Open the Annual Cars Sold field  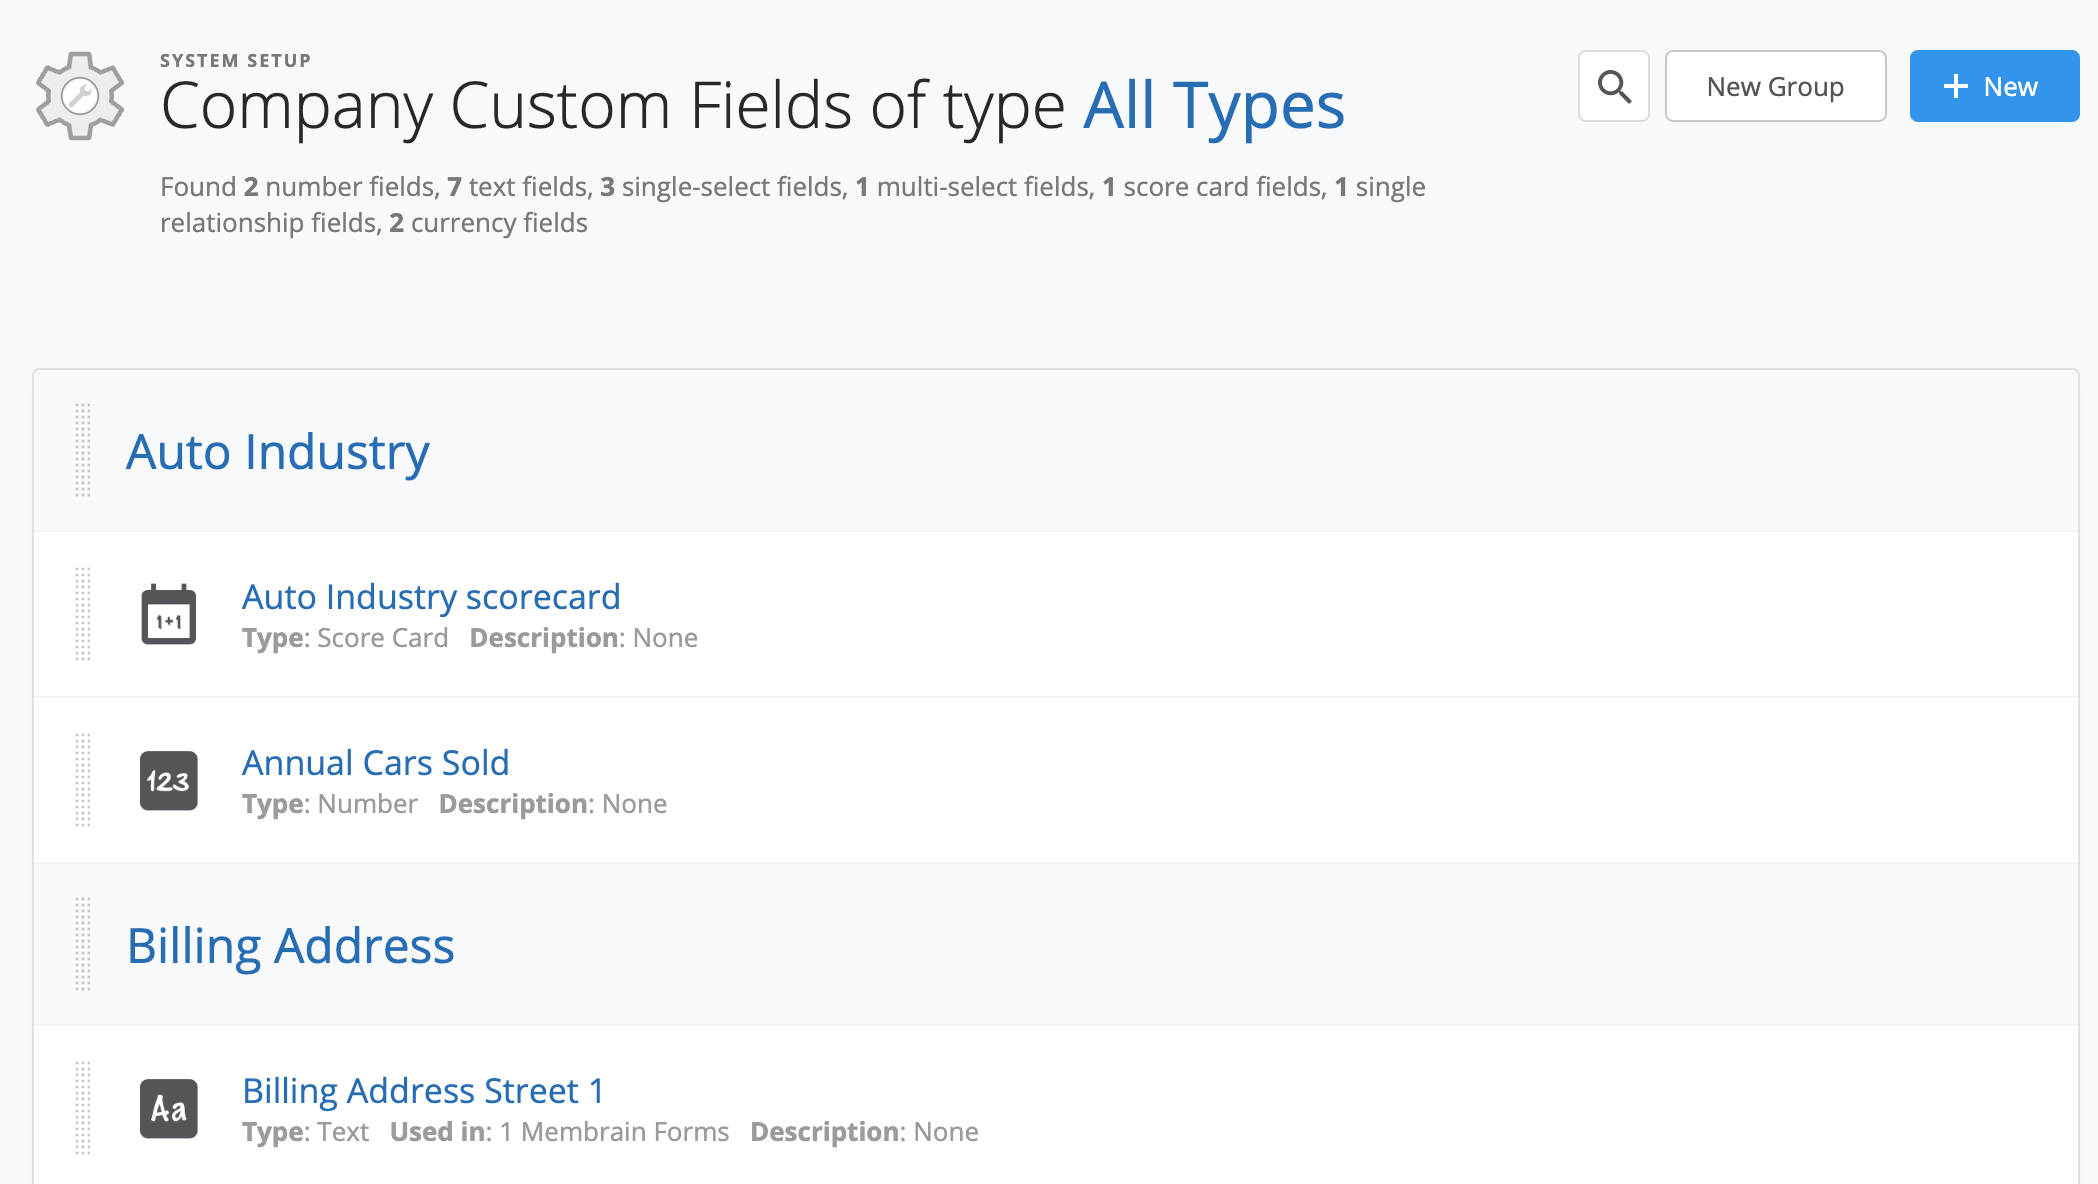tap(376, 763)
